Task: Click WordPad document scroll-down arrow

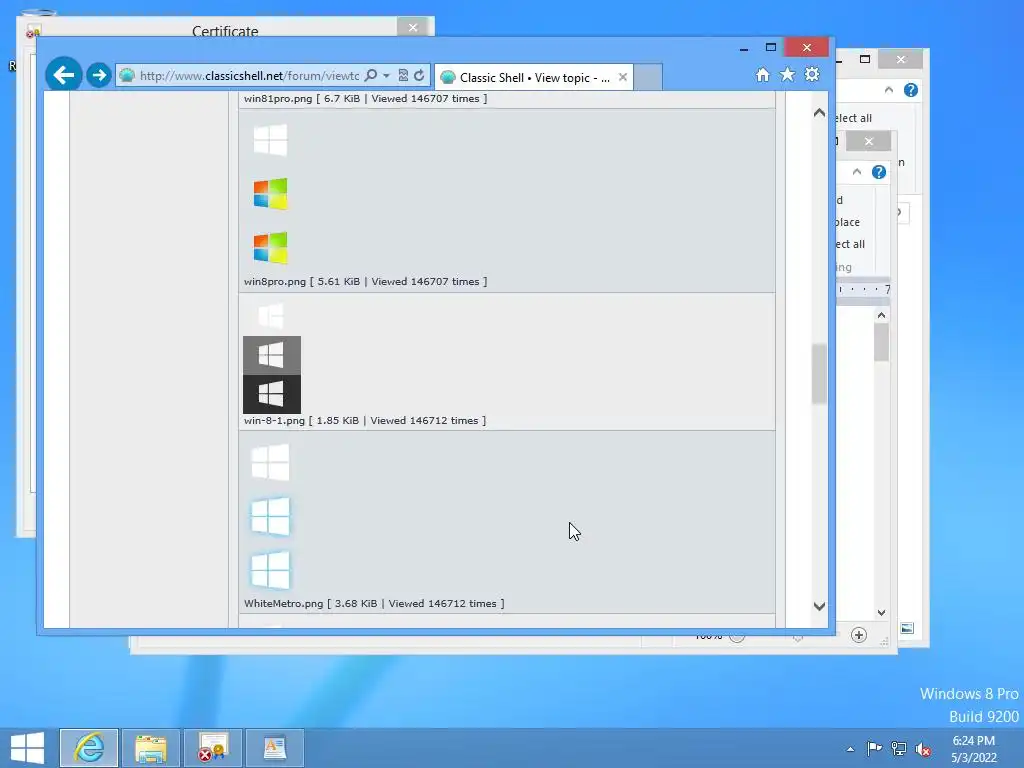Action: 881,613
